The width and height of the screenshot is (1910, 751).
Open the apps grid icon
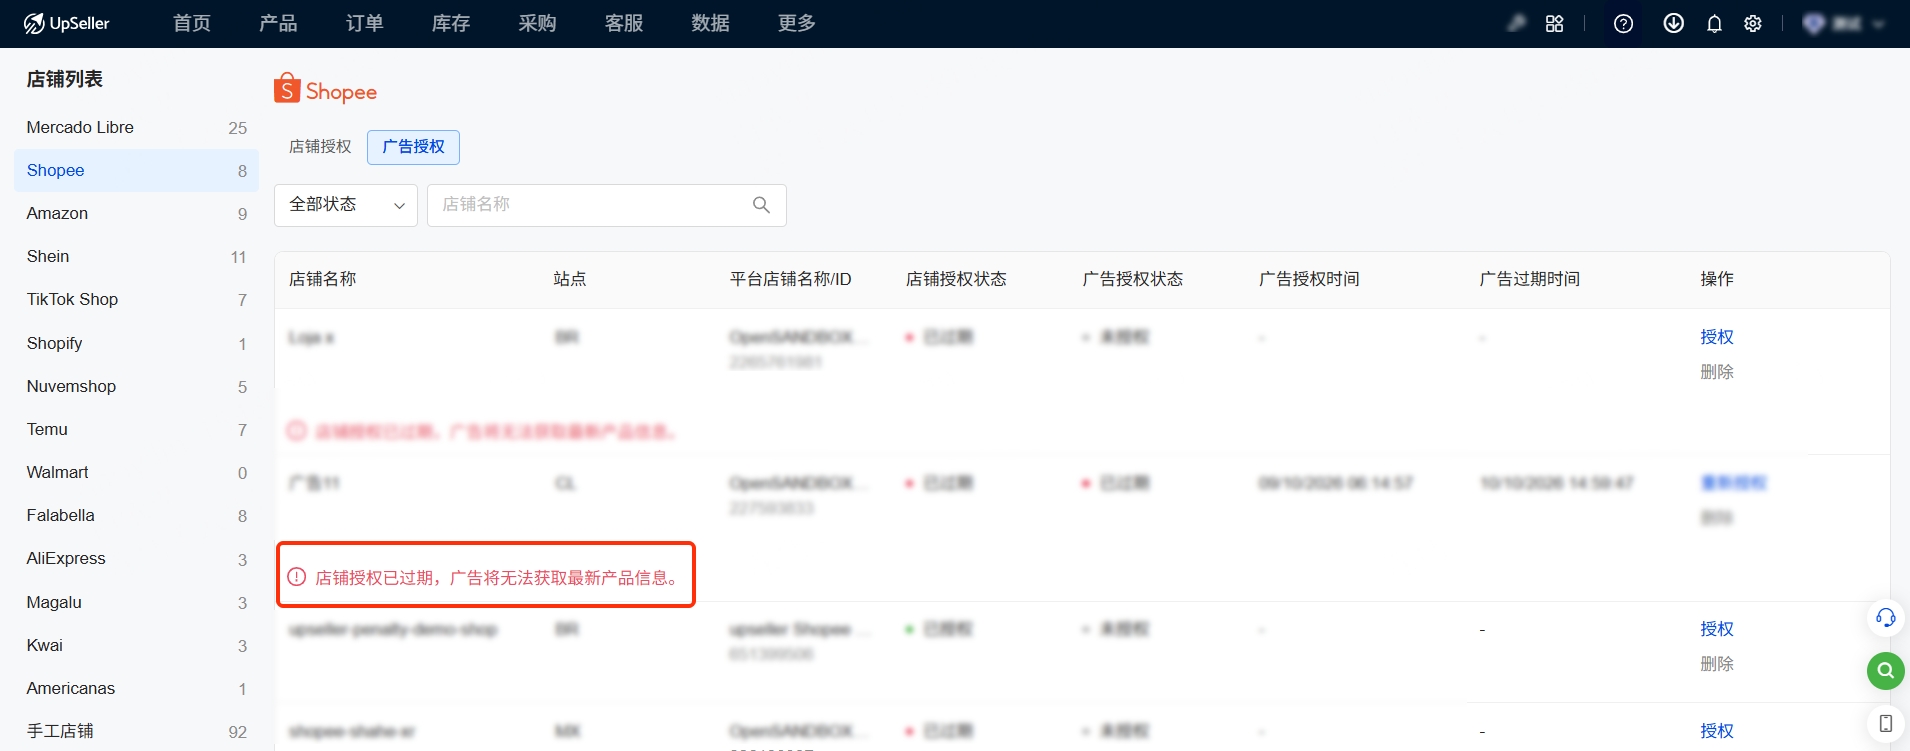tap(1554, 23)
